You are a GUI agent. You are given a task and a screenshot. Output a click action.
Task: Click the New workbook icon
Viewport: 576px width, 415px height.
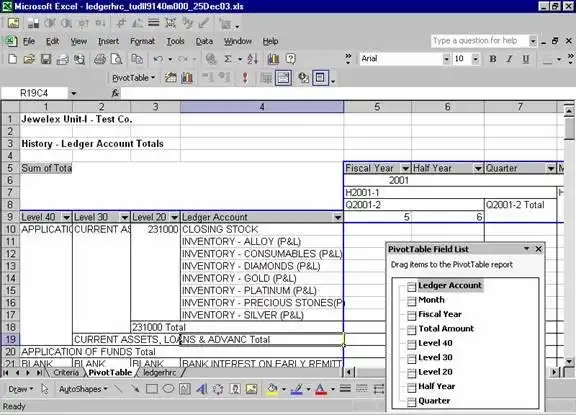coord(12,59)
